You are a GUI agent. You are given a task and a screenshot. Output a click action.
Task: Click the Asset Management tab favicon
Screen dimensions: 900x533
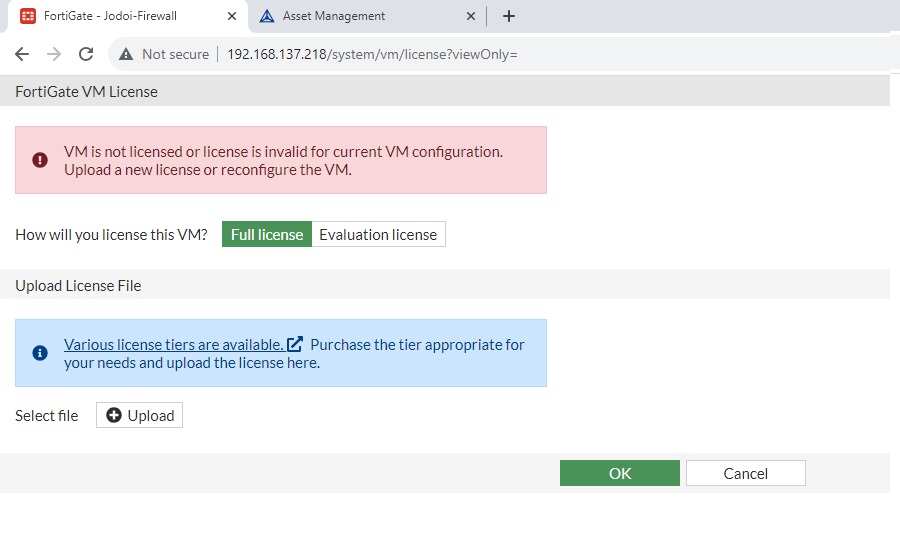pos(267,16)
